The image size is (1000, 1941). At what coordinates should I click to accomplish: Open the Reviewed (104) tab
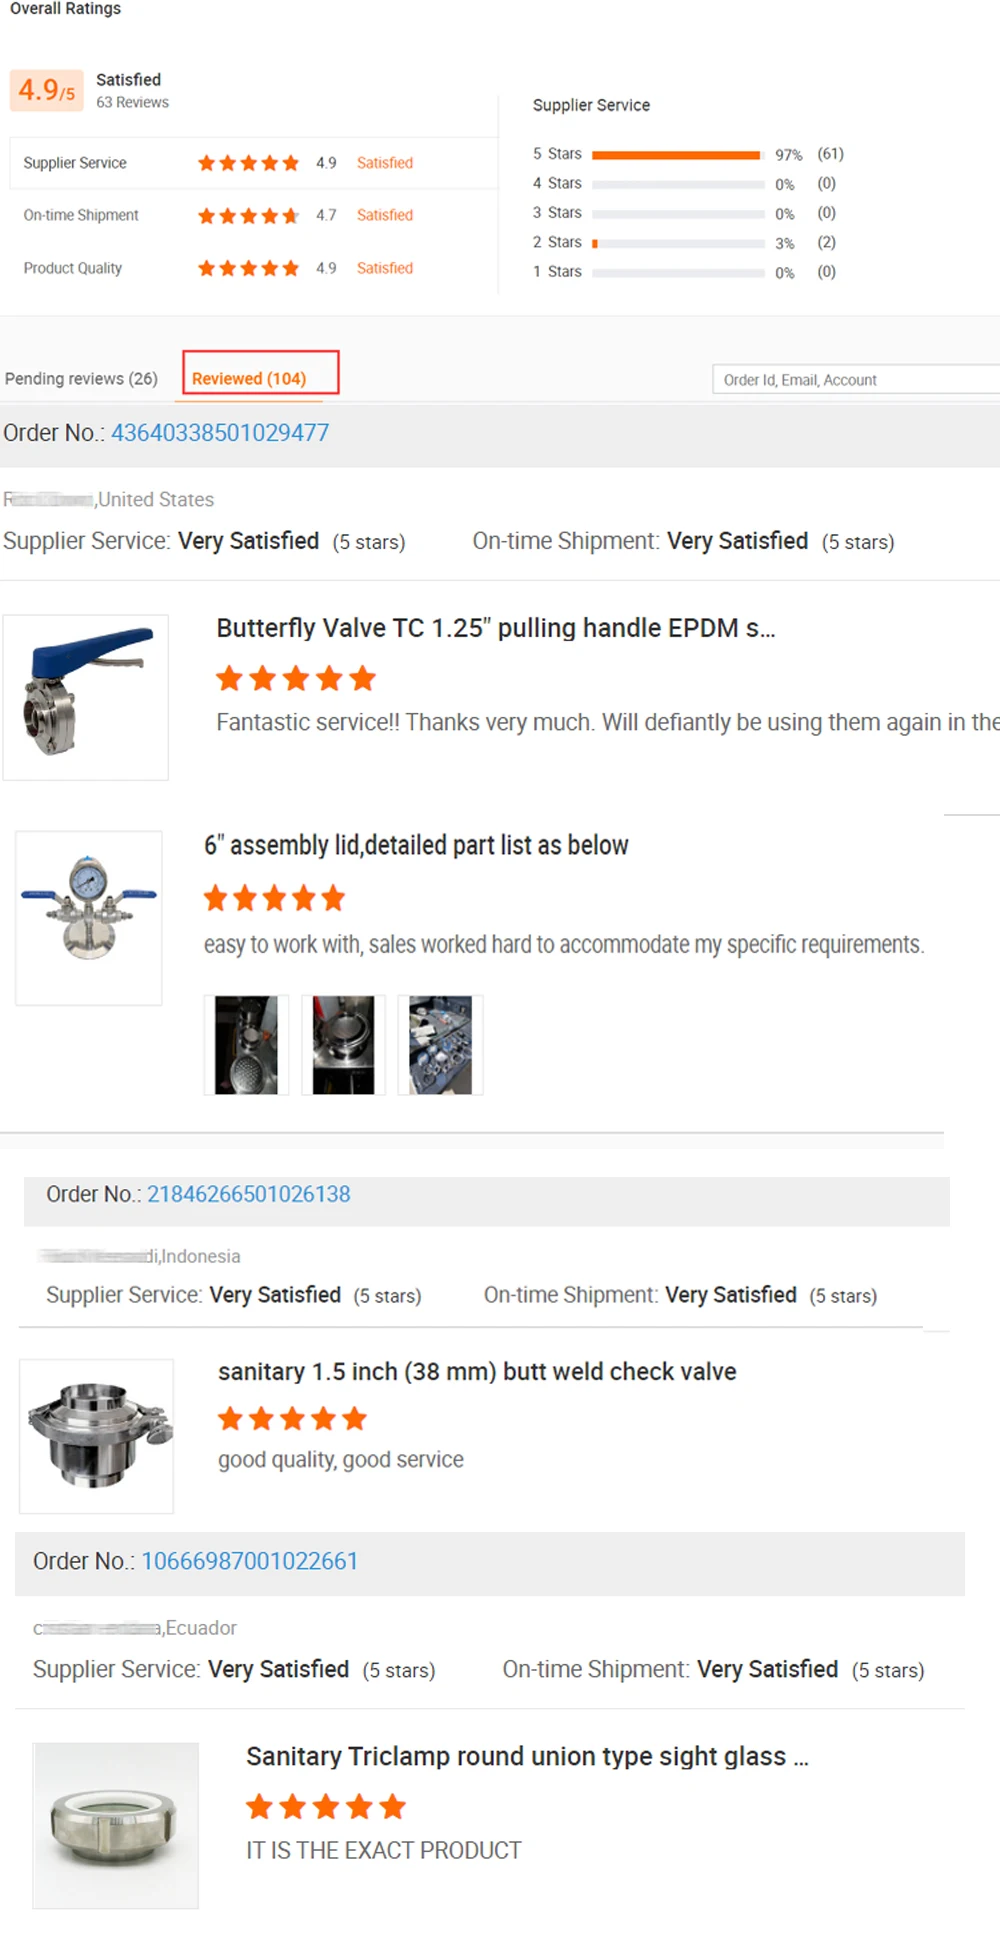(249, 378)
